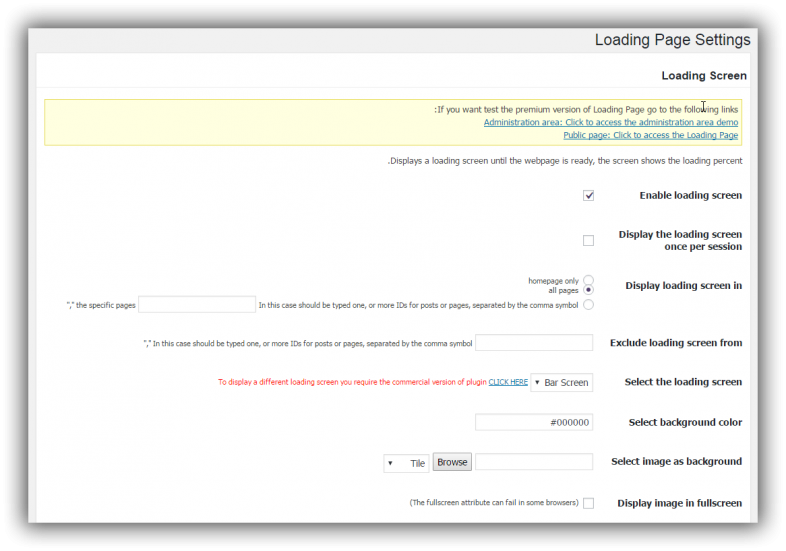
Task: Focus the specific pages ID text field
Action: coord(197,304)
